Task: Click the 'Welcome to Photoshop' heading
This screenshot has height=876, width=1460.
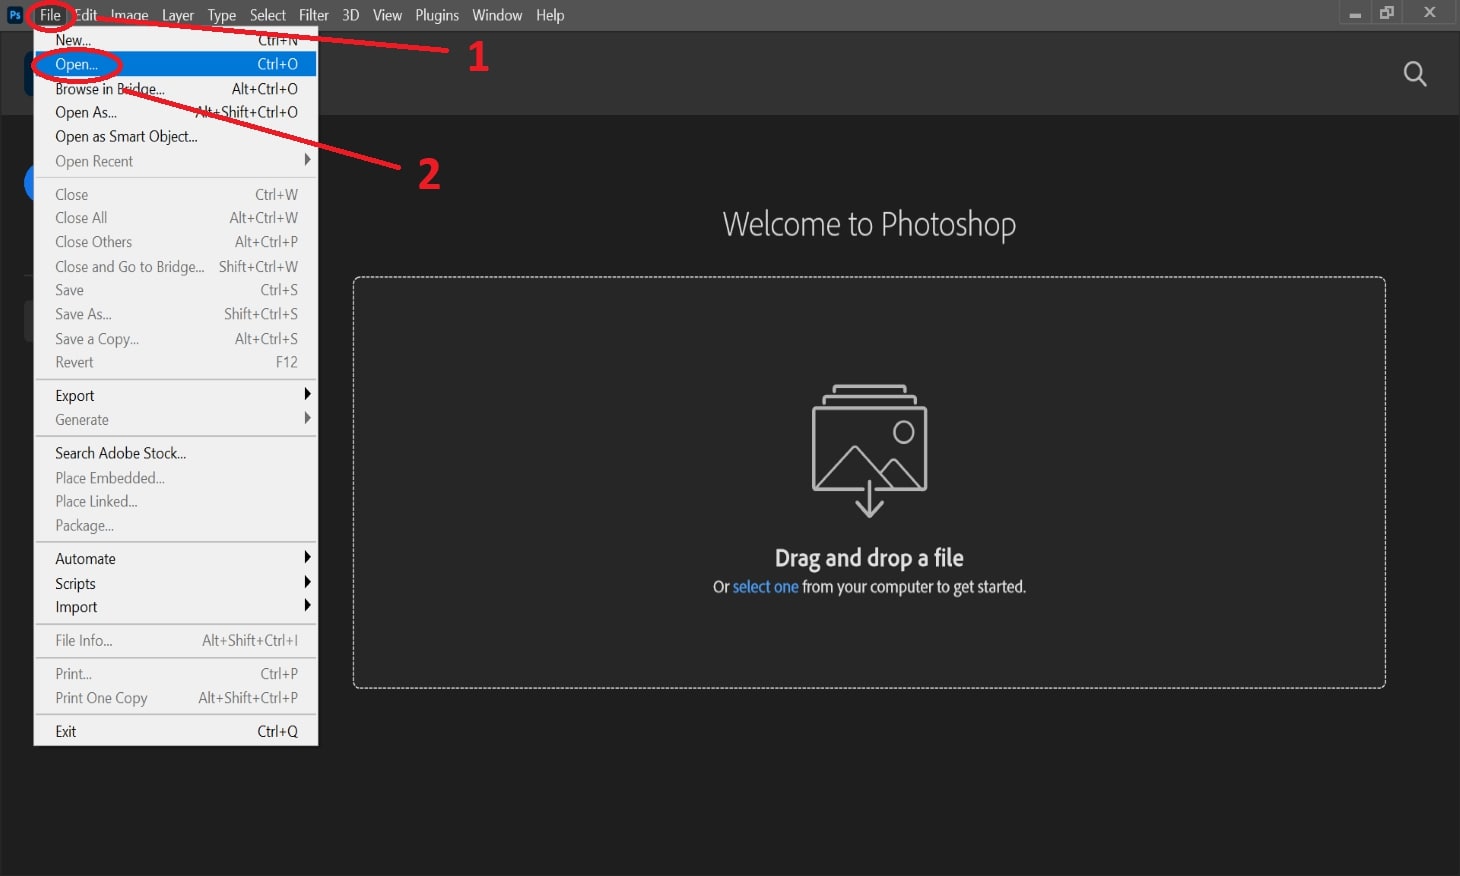Action: tap(869, 224)
